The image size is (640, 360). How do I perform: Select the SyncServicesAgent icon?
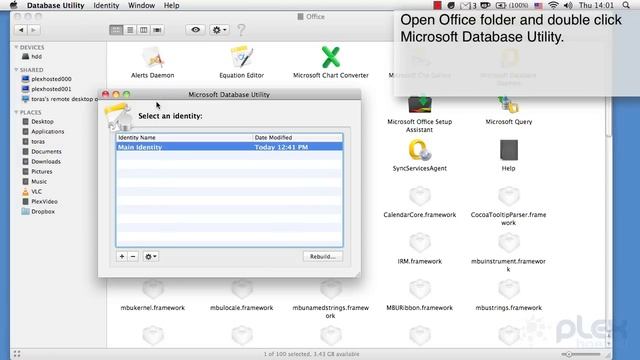[420, 150]
